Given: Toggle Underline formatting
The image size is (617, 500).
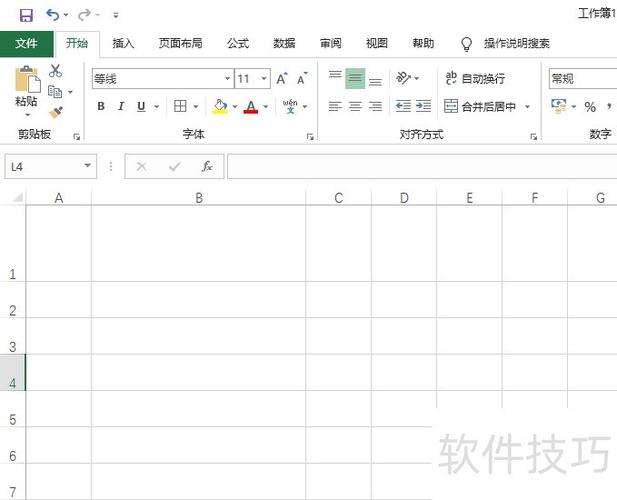Looking at the screenshot, I should [x=141, y=106].
